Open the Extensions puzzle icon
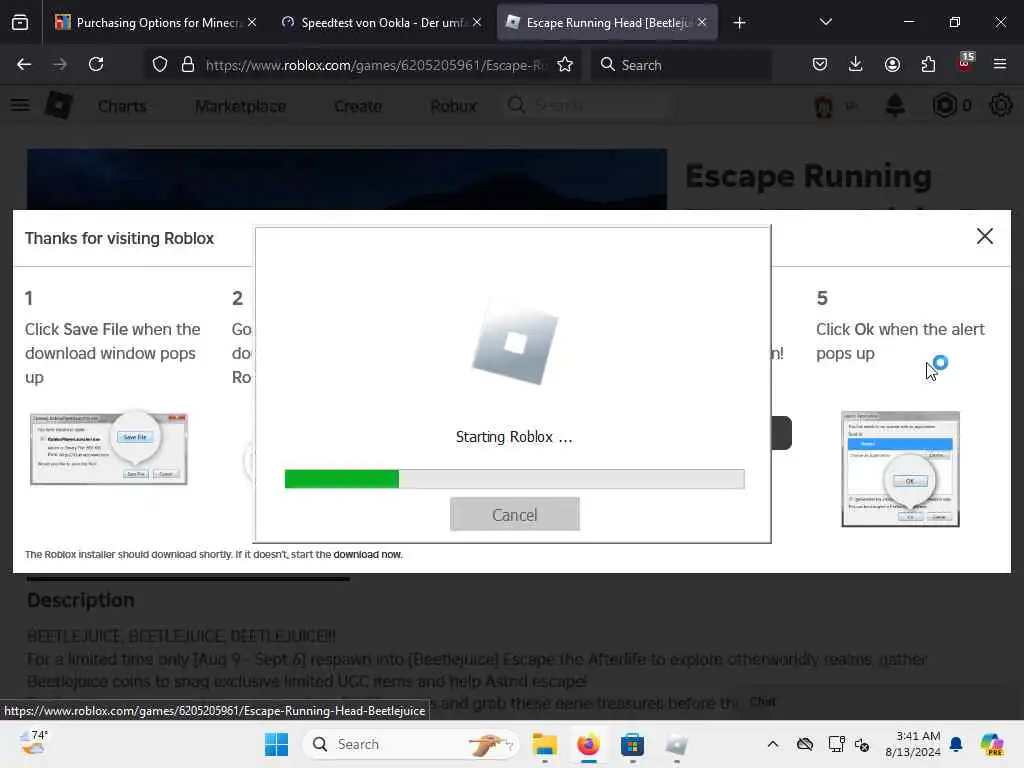 (928, 64)
